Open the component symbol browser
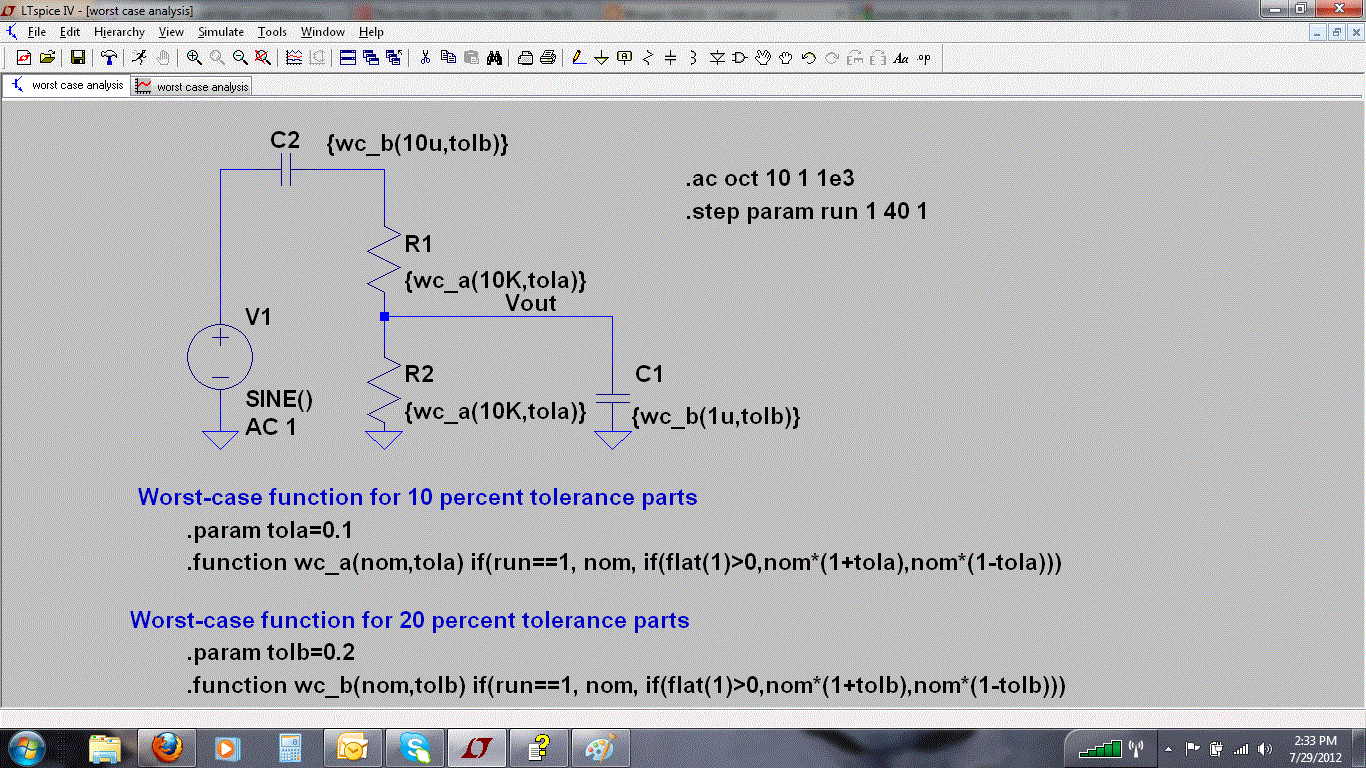Image resolution: width=1366 pixels, height=768 pixels. point(738,57)
